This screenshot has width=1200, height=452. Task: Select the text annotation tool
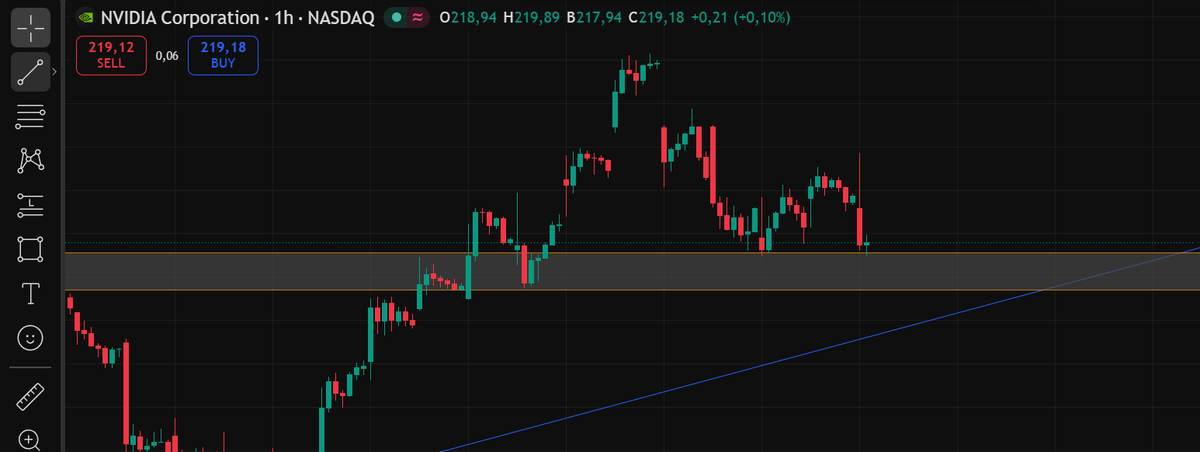coord(30,293)
